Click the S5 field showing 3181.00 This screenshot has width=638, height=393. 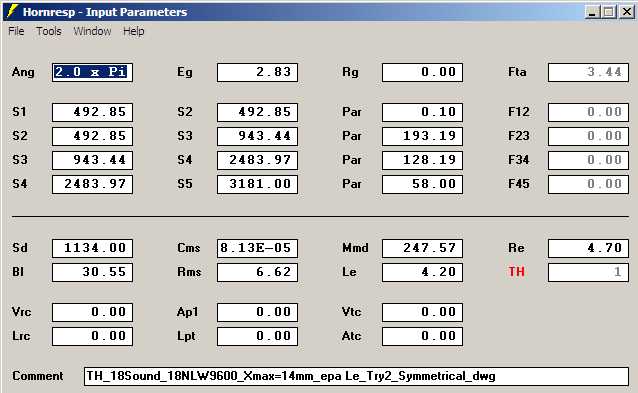(257, 184)
